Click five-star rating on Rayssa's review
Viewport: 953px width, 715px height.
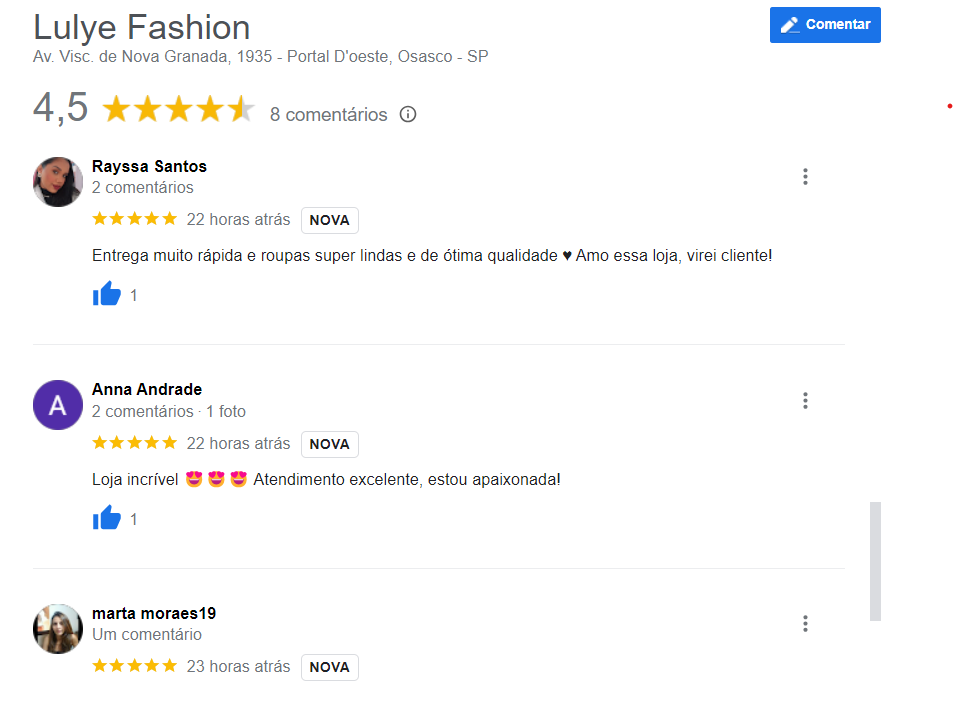(x=134, y=219)
